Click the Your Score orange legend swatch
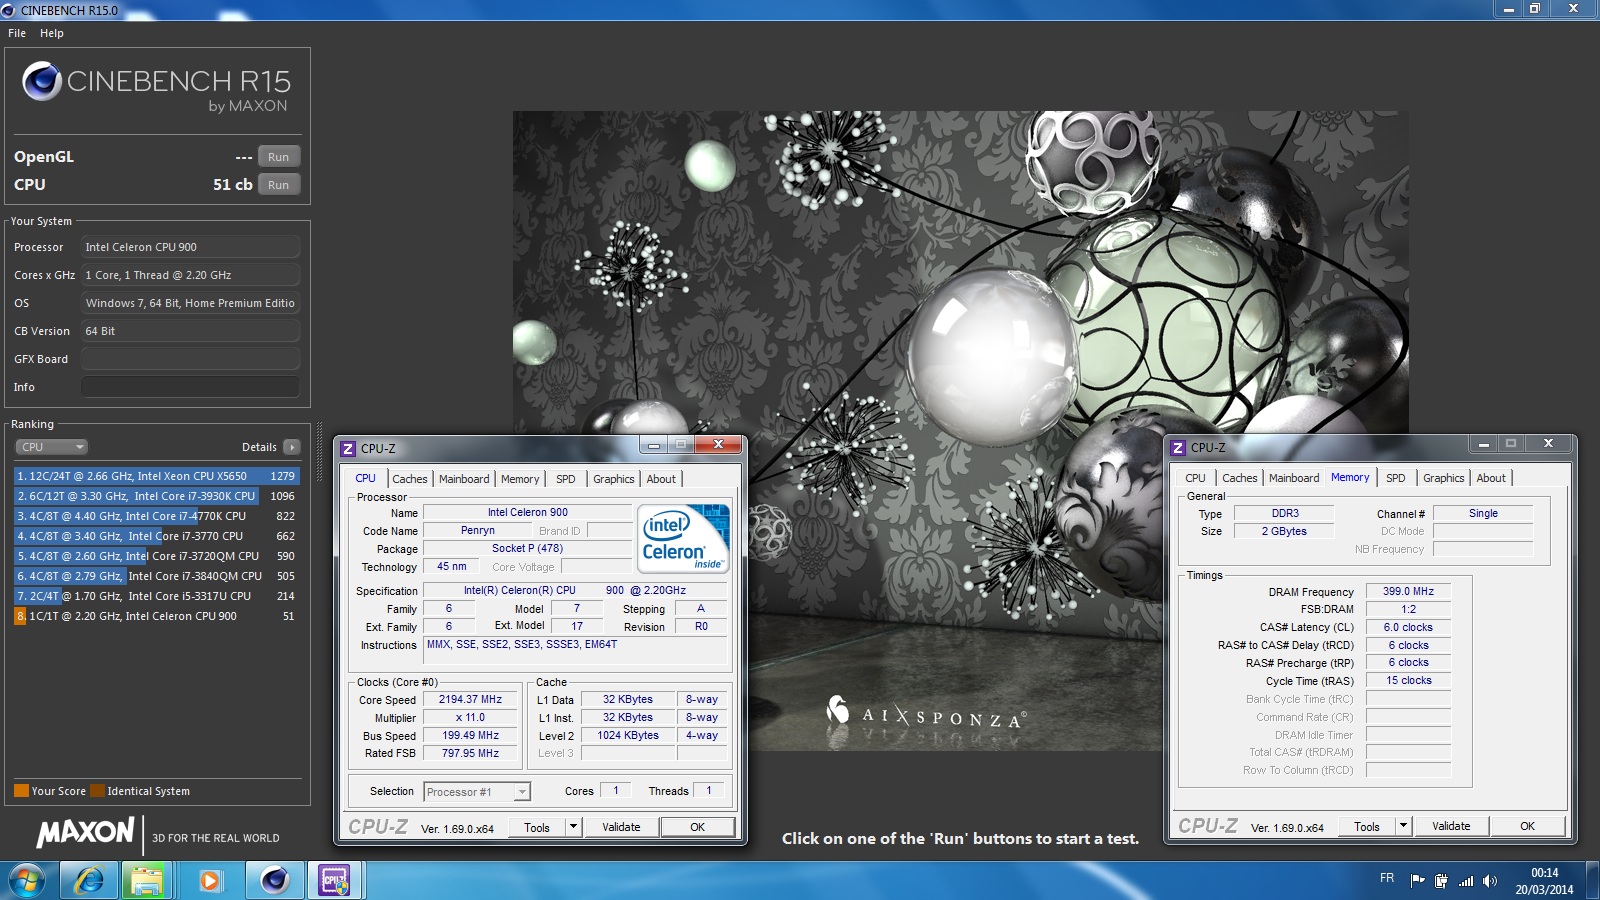This screenshot has width=1600, height=900. (21, 791)
